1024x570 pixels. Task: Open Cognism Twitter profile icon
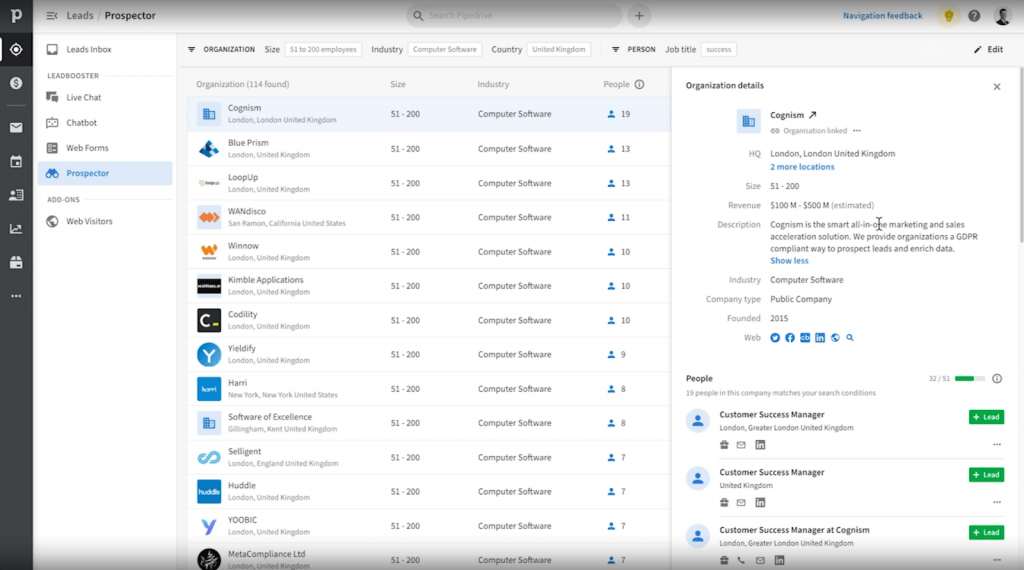pos(775,338)
